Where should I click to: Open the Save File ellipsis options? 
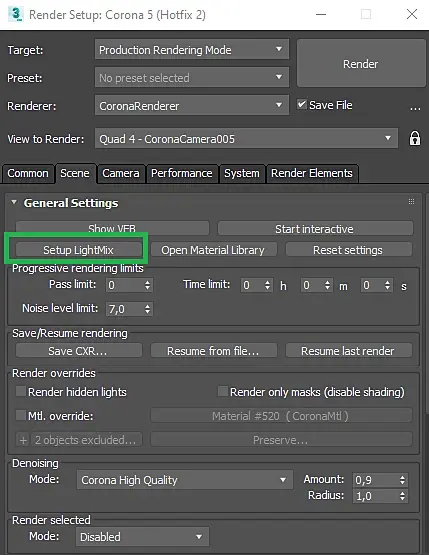click(x=415, y=109)
